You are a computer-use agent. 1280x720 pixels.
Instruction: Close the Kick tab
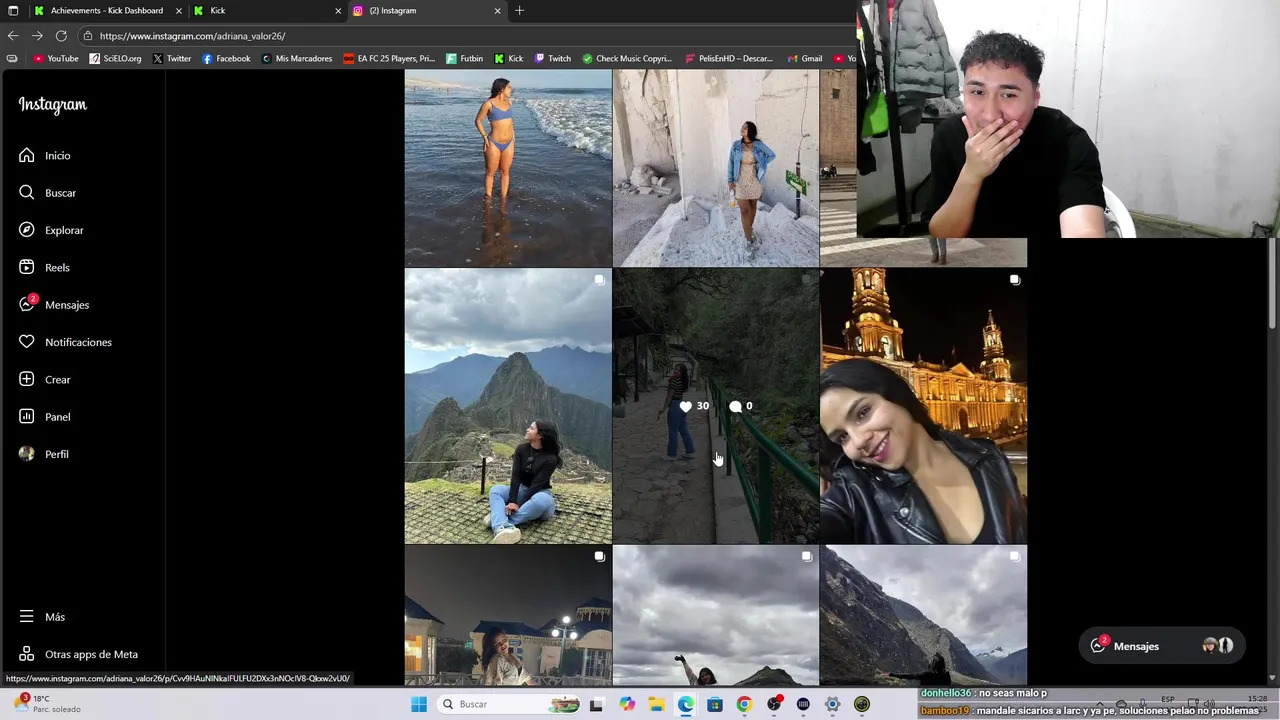[338, 11]
